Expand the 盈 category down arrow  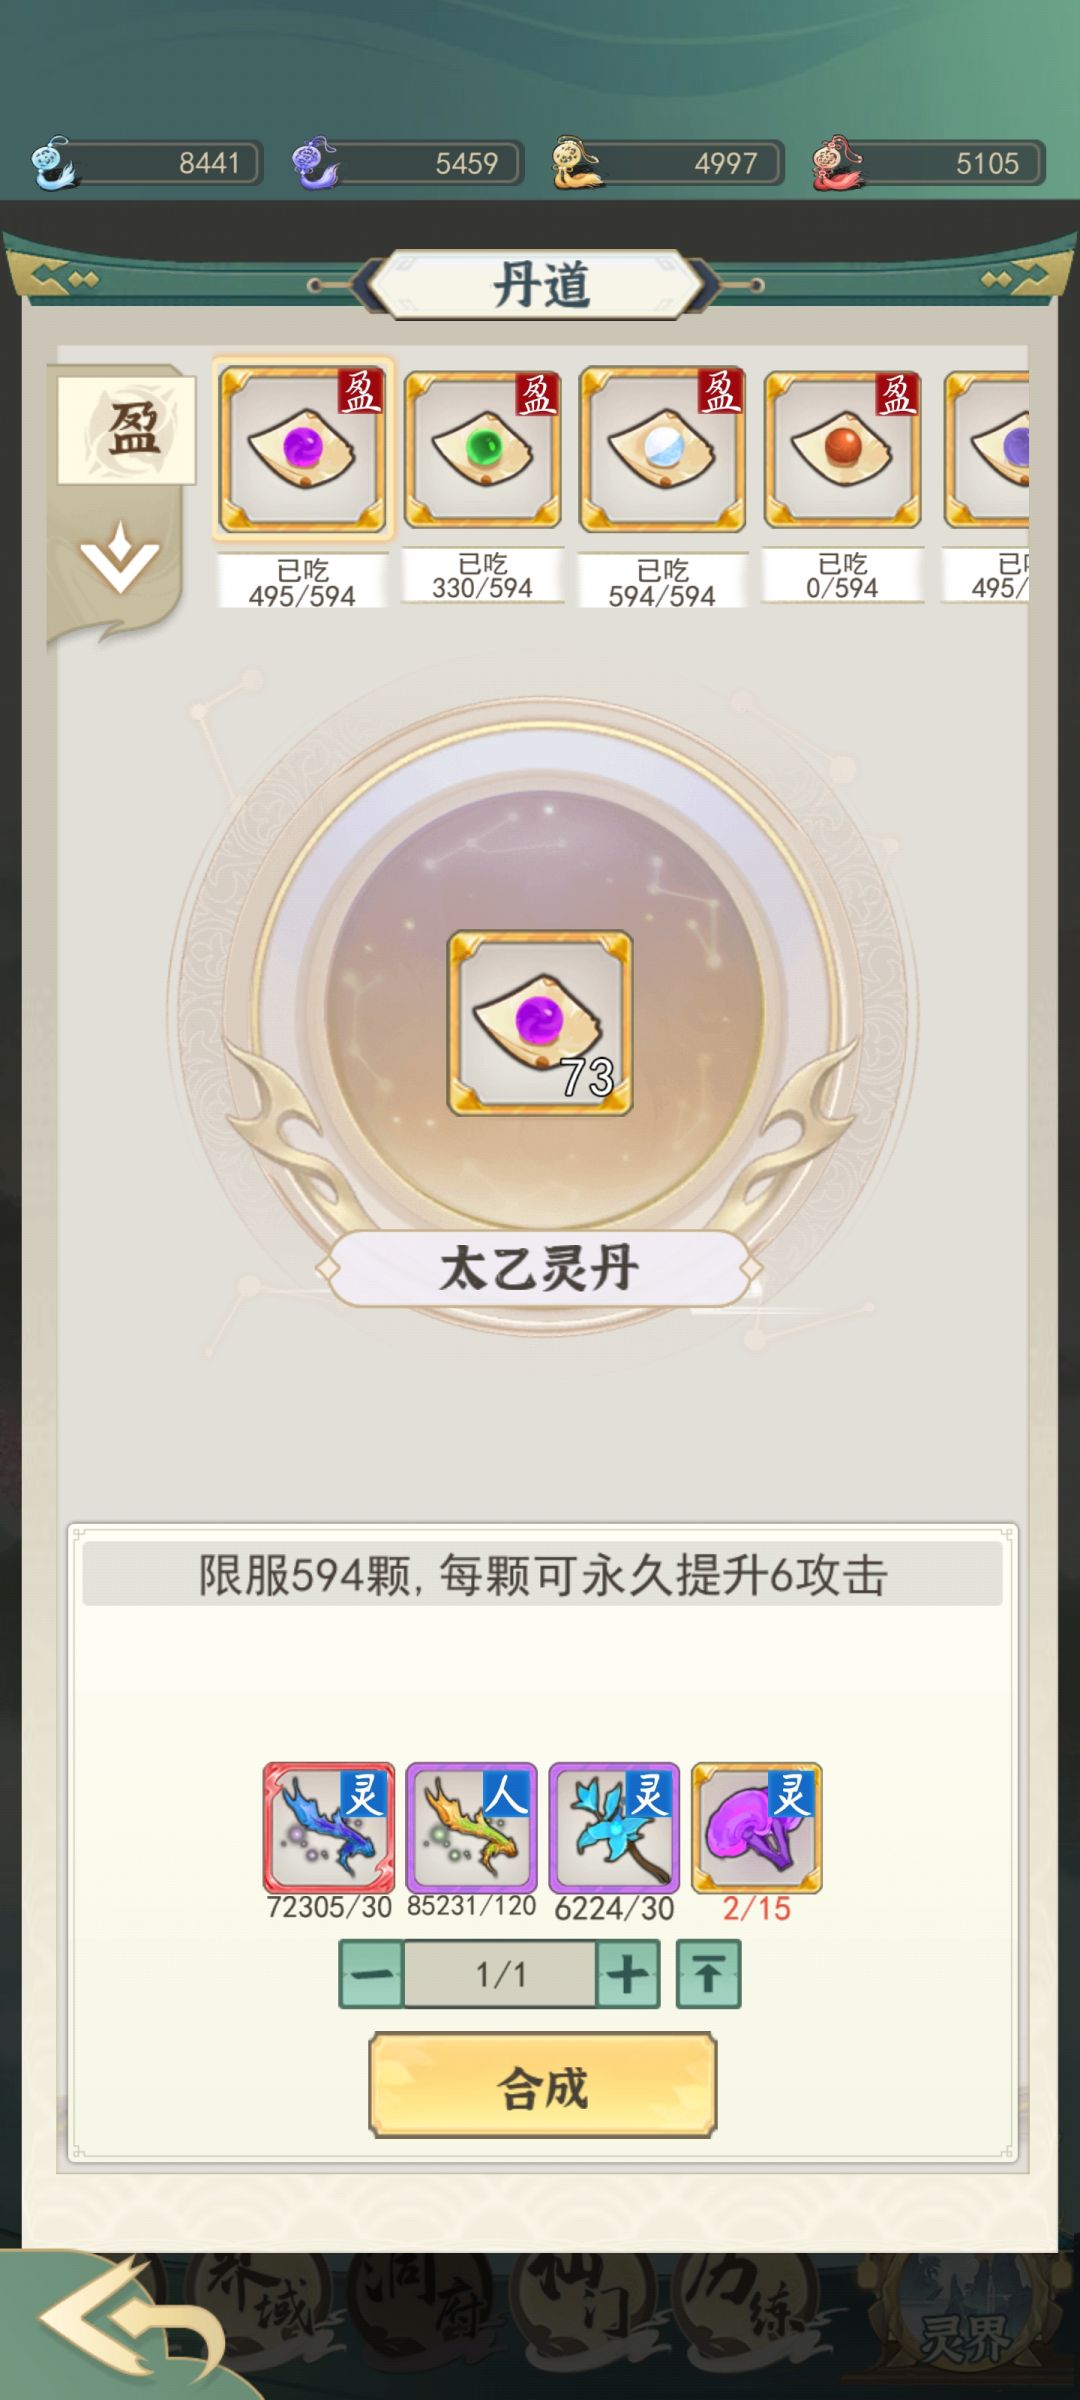tap(121, 557)
